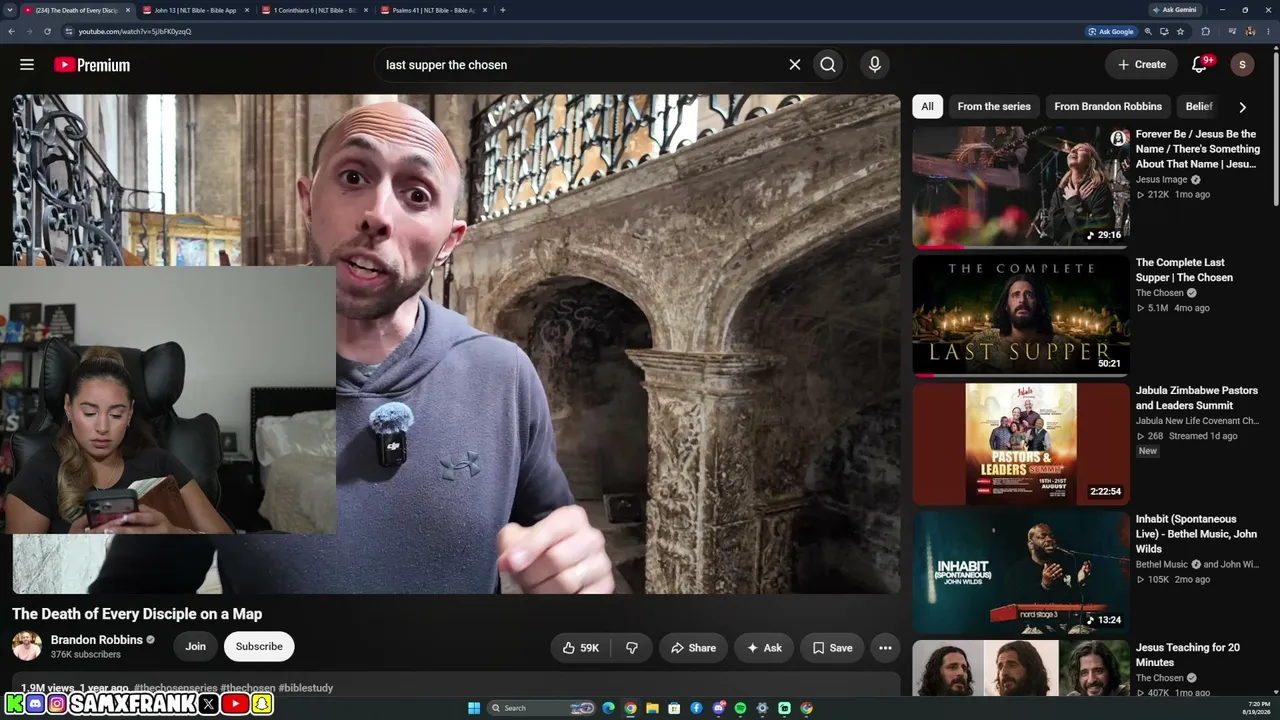Save the video to a playlist
This screenshot has width=1280, height=720.
tap(832, 648)
